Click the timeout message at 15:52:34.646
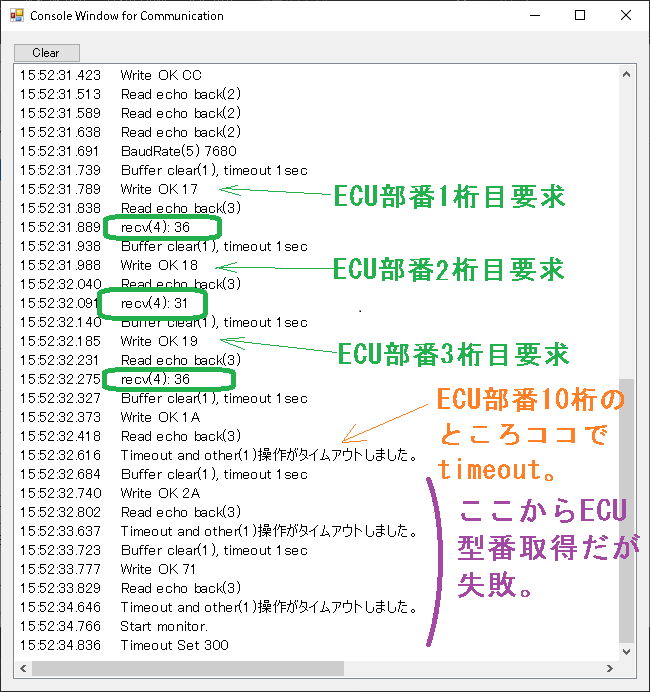The height and width of the screenshot is (692, 650). click(269, 607)
